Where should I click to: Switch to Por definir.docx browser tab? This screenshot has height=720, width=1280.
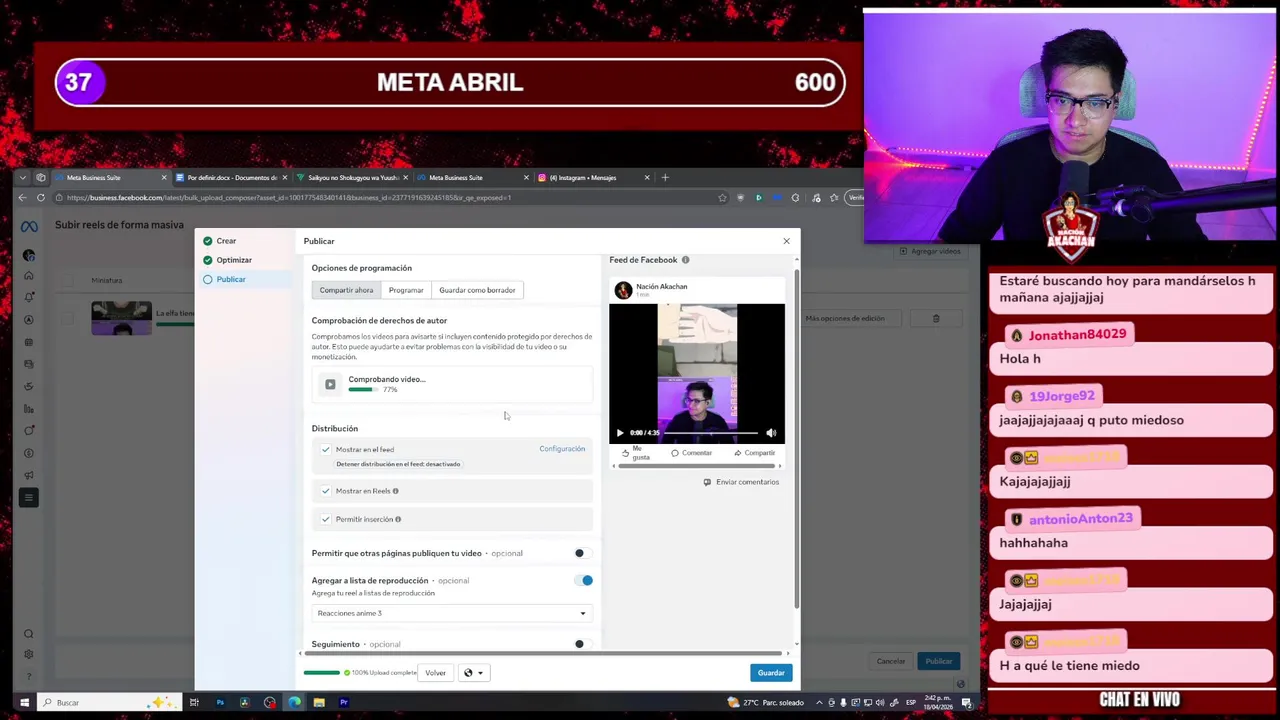pyautogui.click(x=231, y=177)
